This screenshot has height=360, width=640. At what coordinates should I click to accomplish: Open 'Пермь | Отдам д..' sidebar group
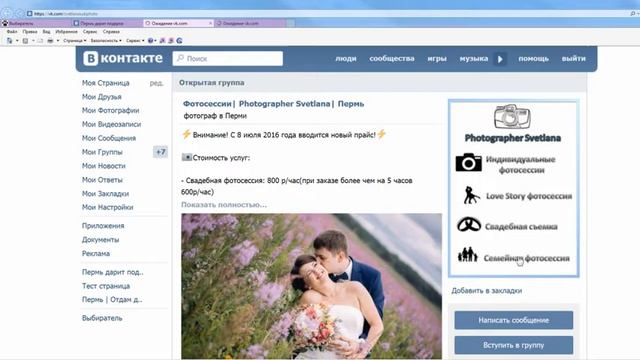tap(112, 299)
